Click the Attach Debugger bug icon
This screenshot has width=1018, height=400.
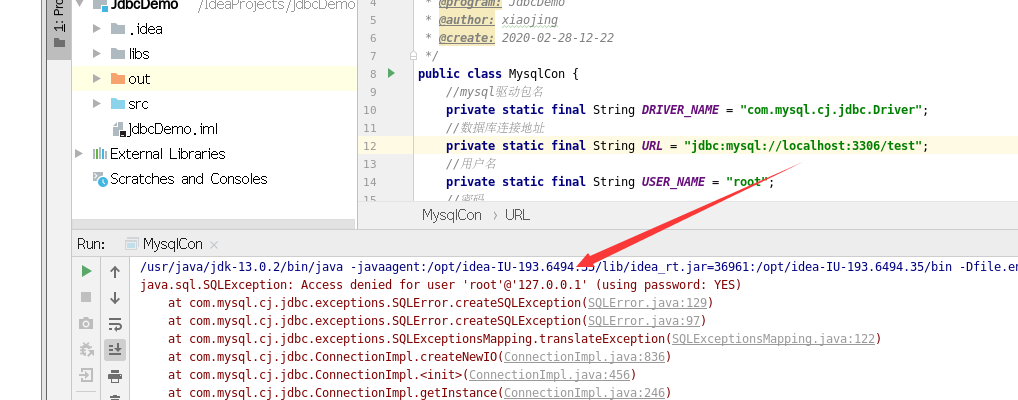point(86,349)
